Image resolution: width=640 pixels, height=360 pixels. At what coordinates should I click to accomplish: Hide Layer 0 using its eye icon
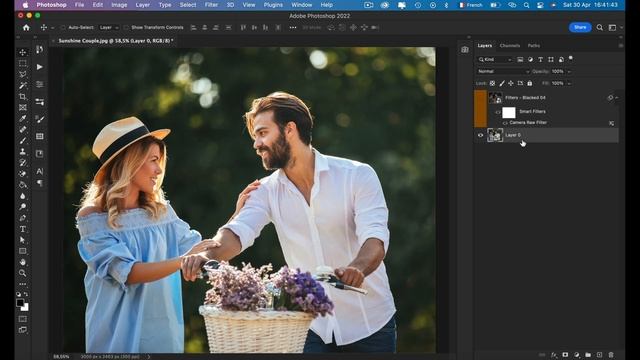(480, 135)
